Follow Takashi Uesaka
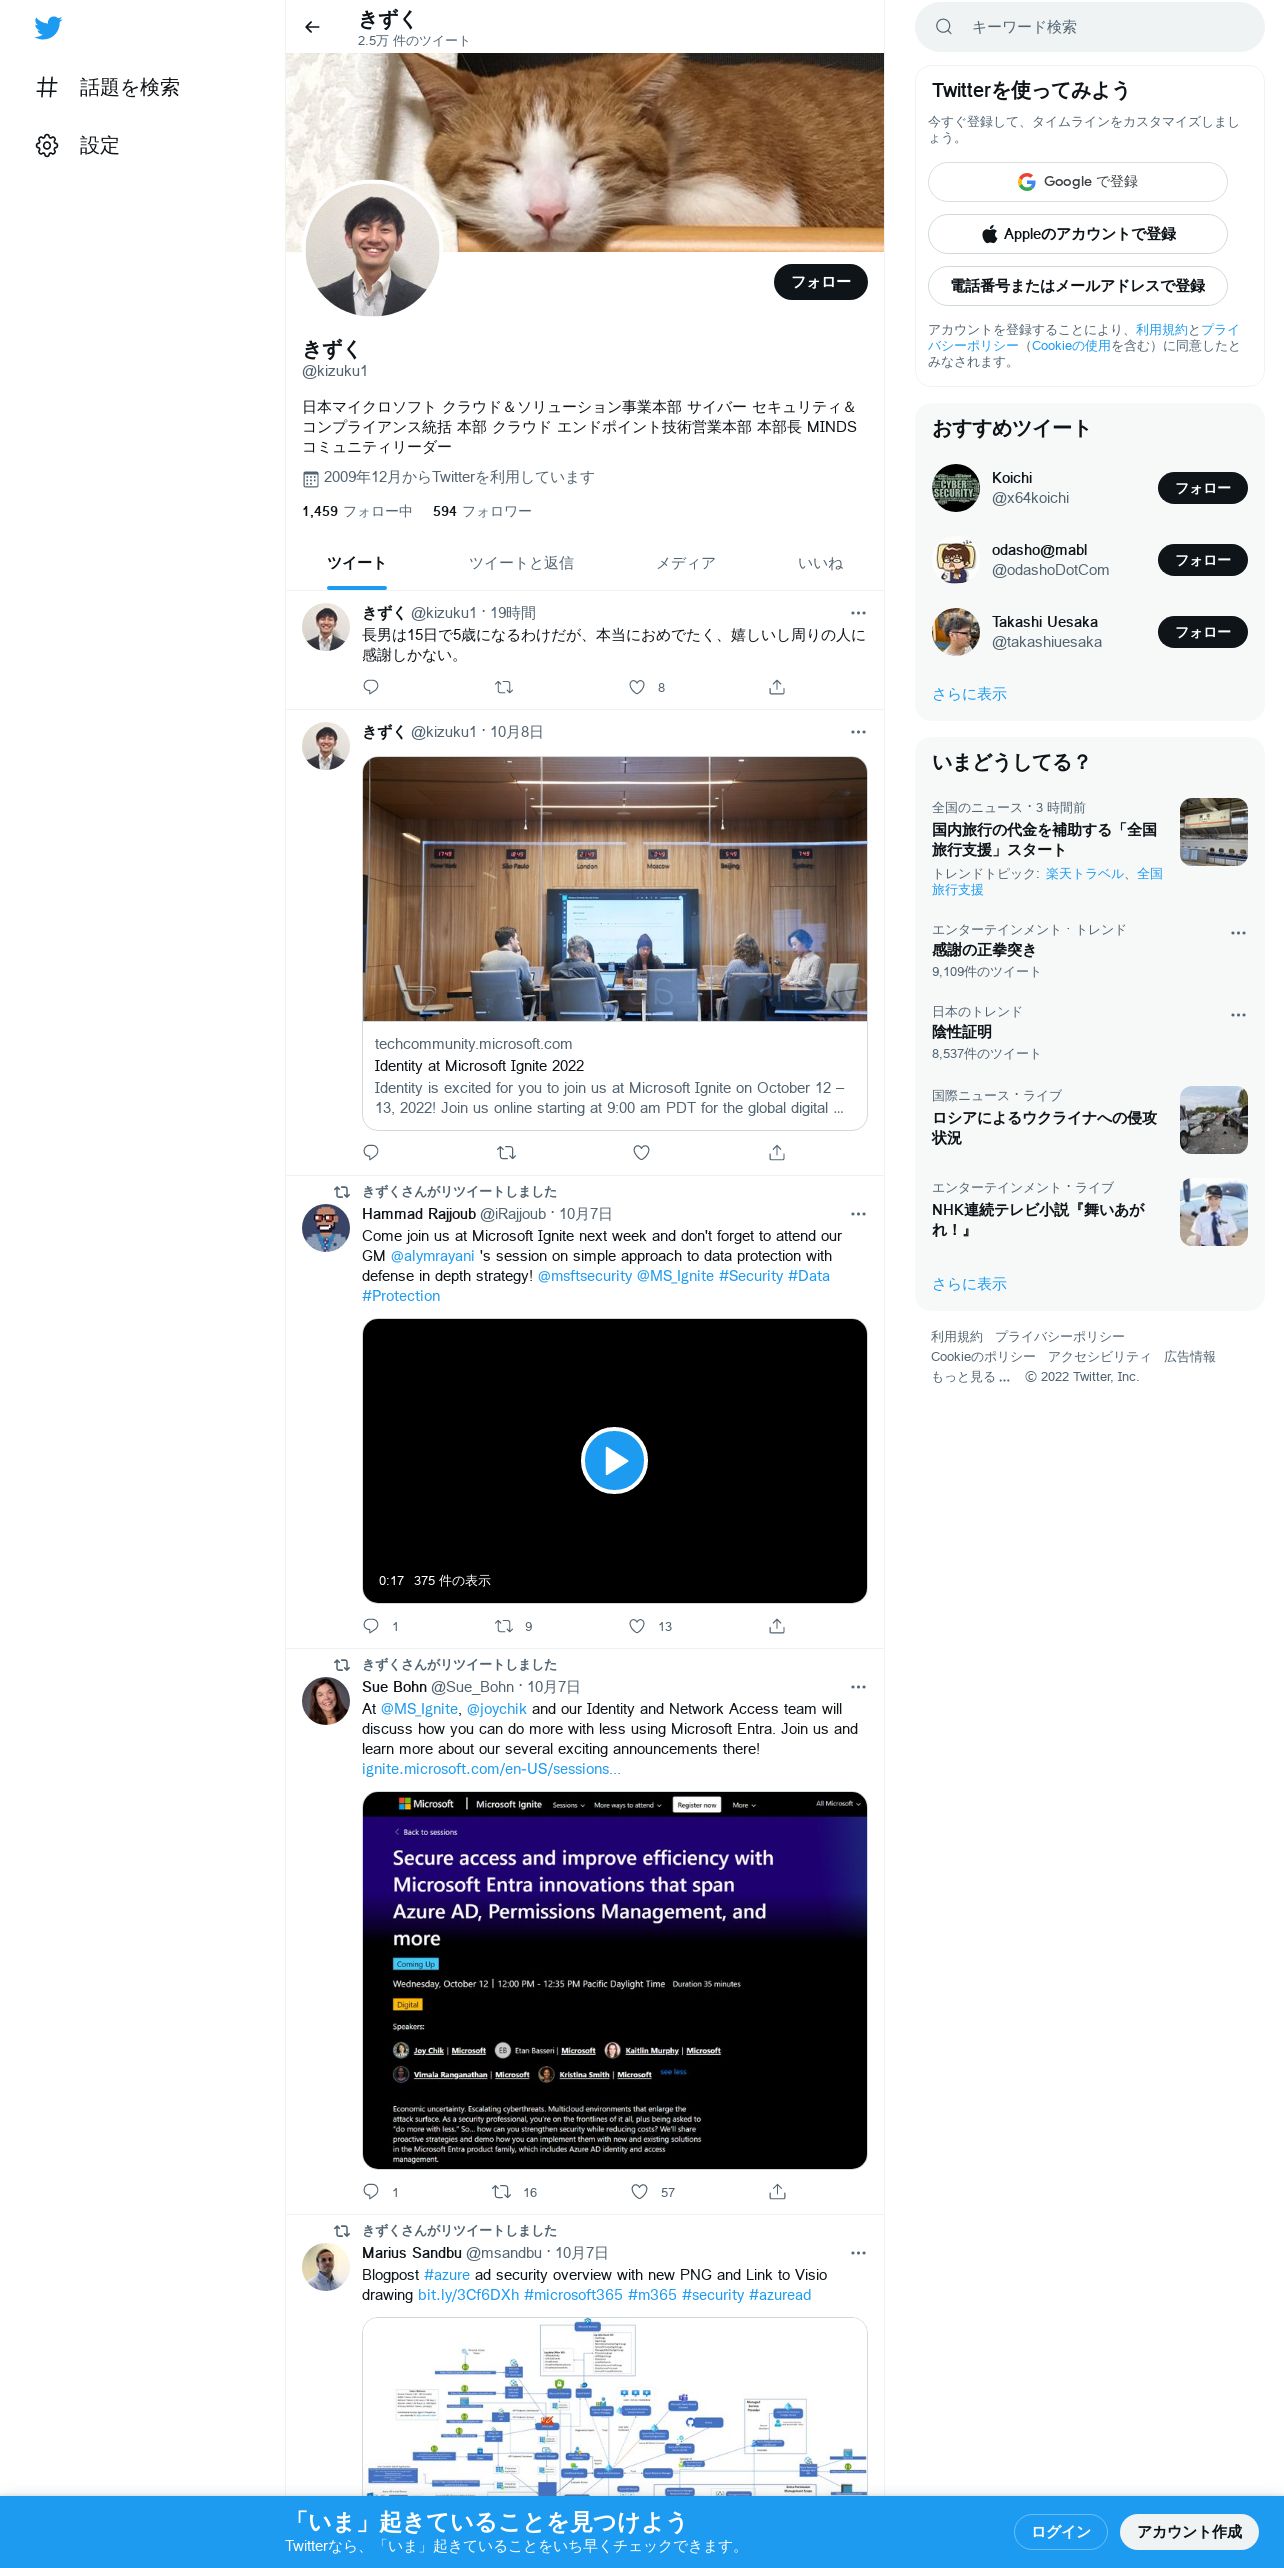 point(1202,632)
